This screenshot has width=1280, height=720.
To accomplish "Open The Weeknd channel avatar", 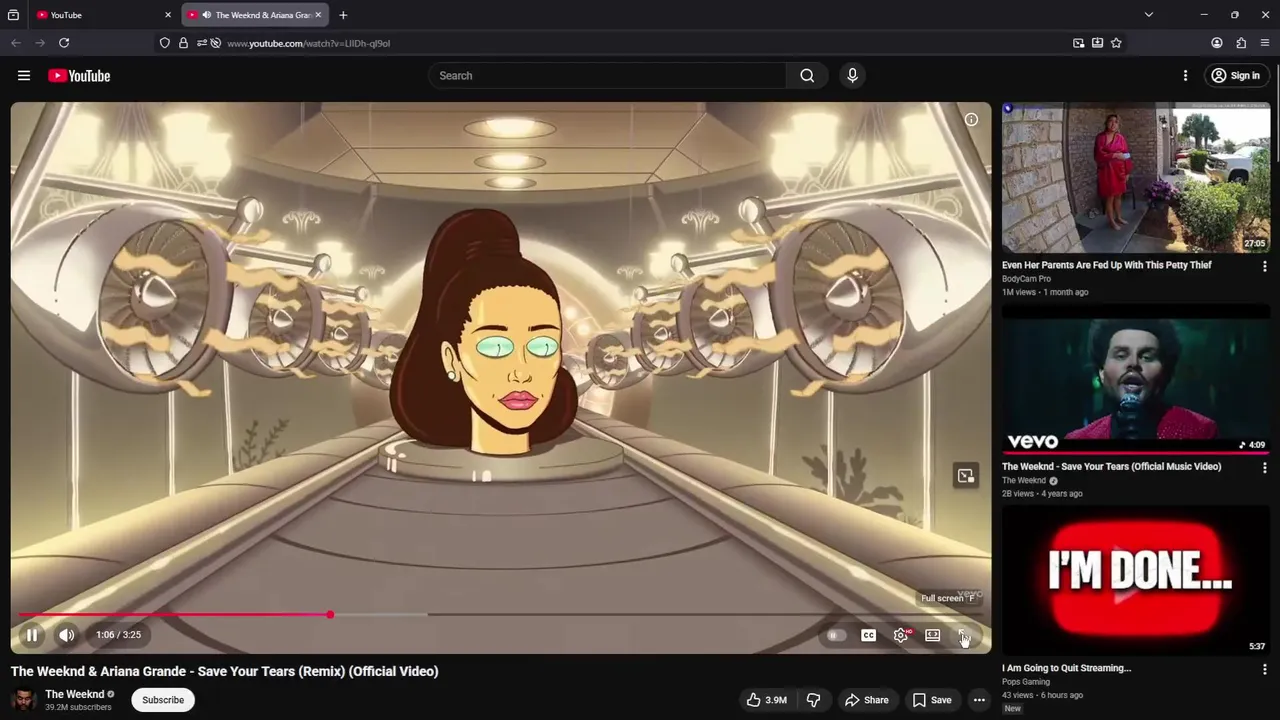I will 23,700.
